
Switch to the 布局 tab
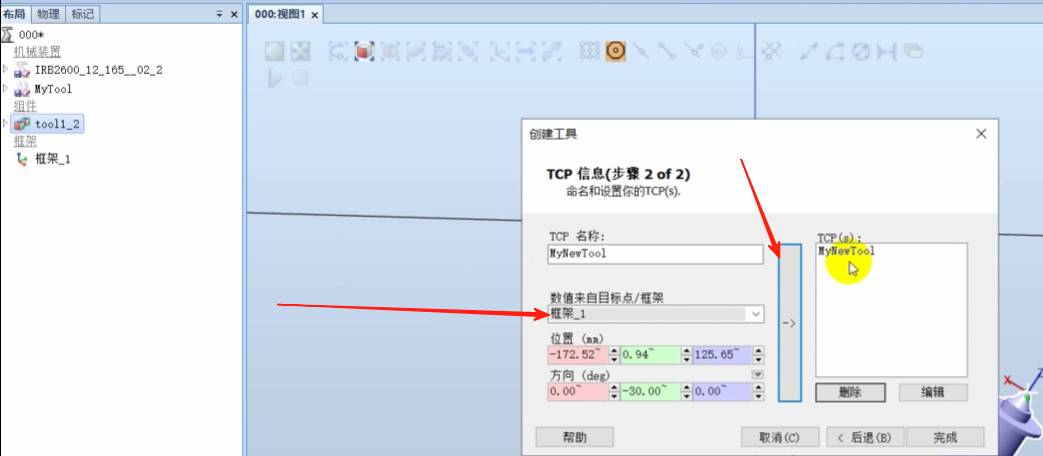(x=15, y=14)
